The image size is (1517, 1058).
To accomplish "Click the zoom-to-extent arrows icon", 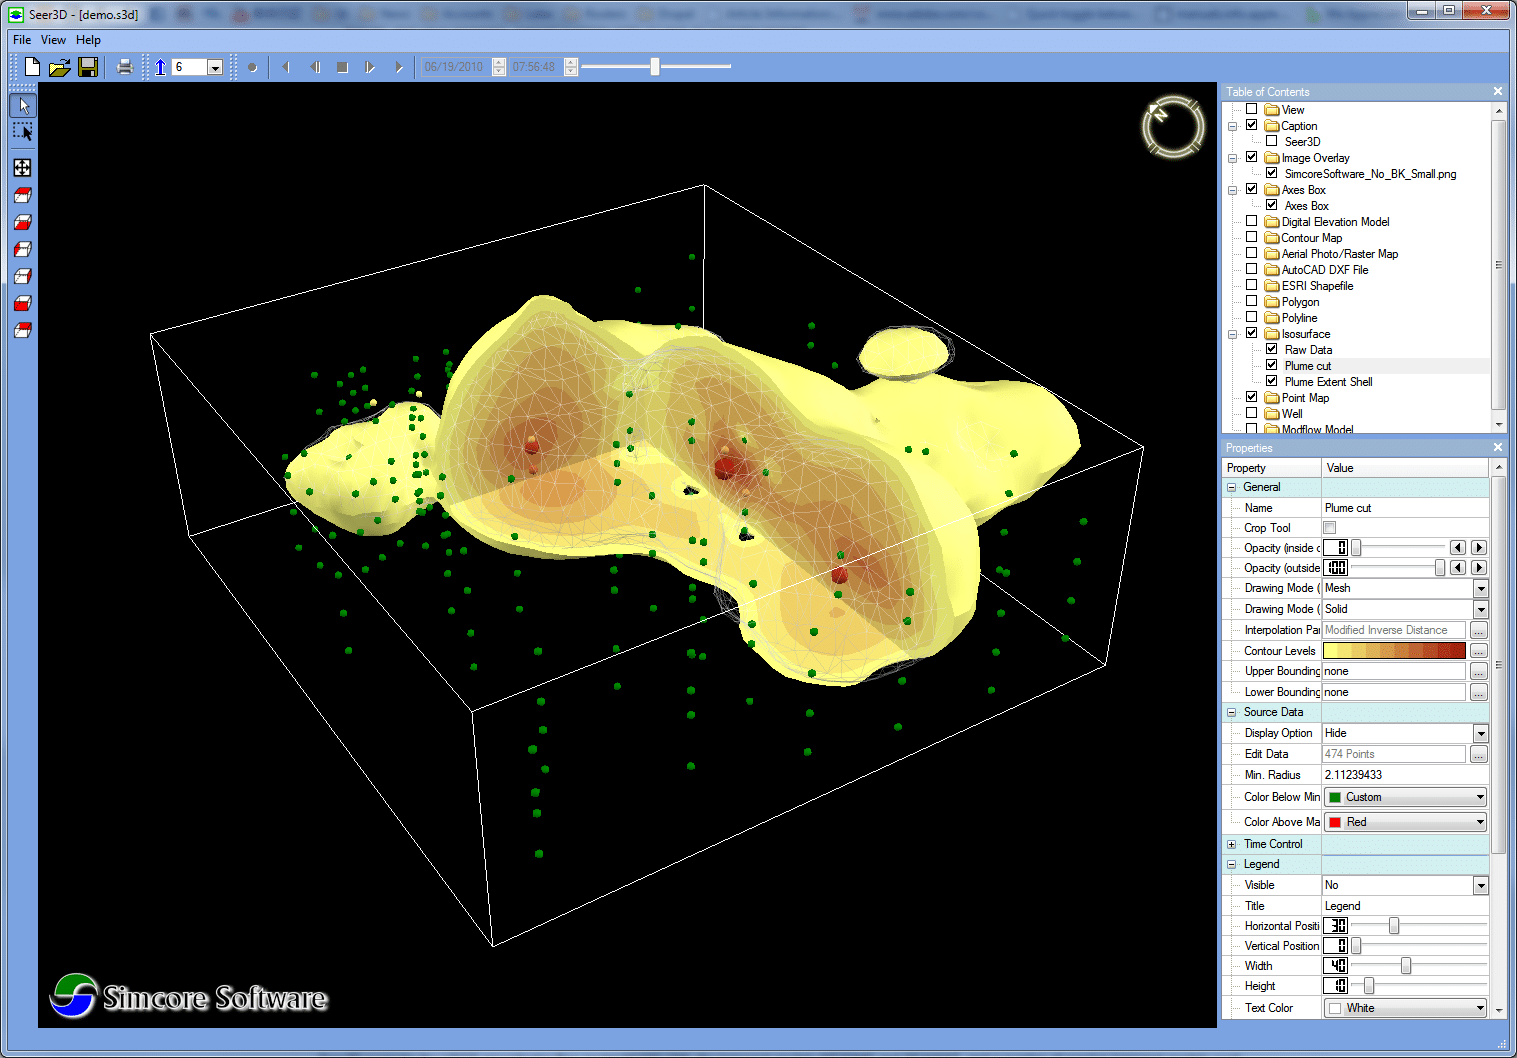I will point(22,168).
